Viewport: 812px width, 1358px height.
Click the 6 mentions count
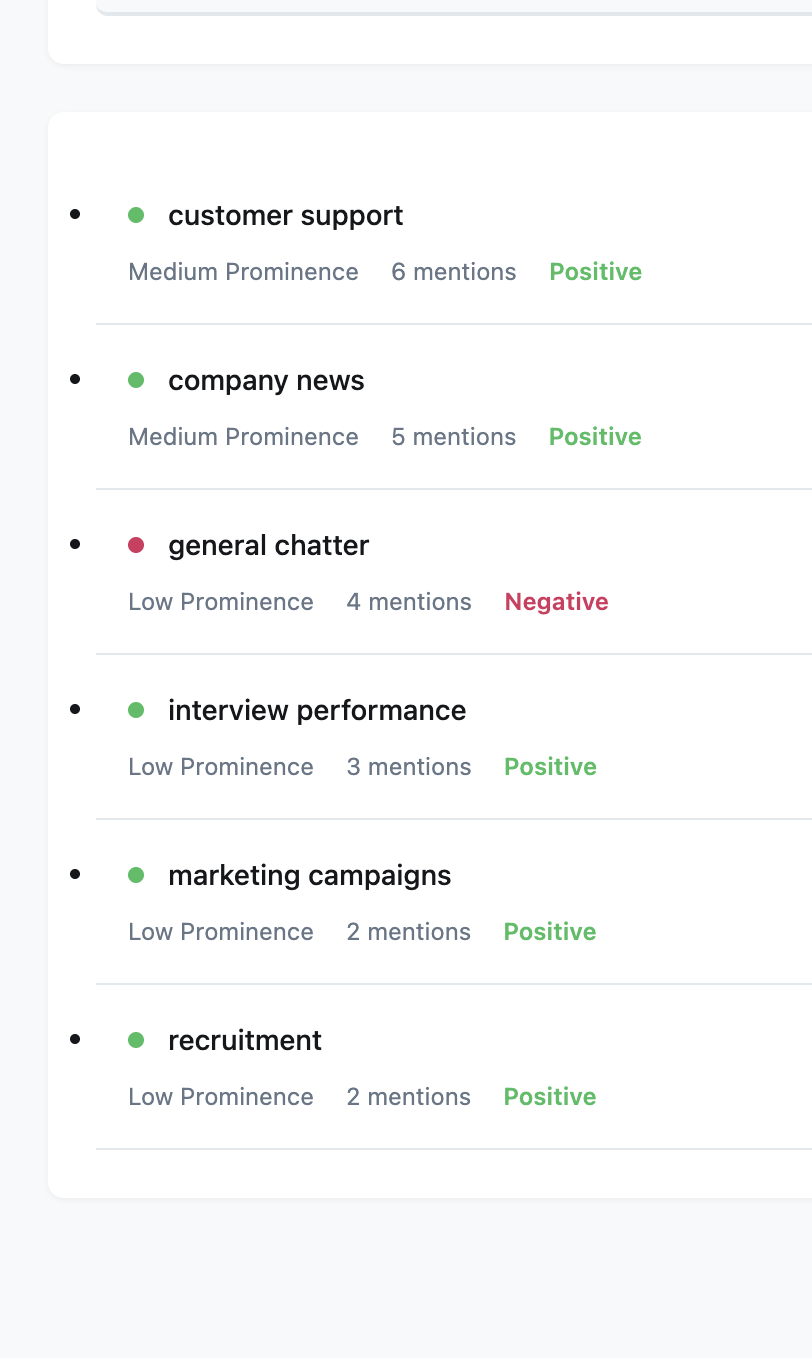pyautogui.click(x=454, y=272)
